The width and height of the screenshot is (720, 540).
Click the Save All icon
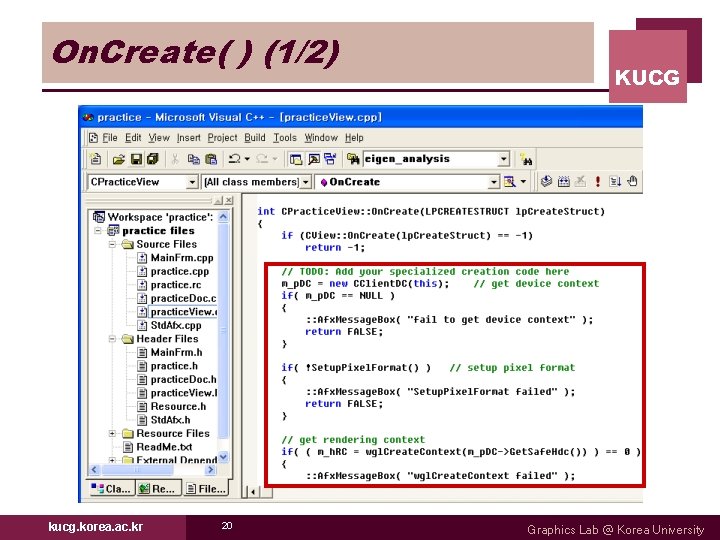point(152,159)
